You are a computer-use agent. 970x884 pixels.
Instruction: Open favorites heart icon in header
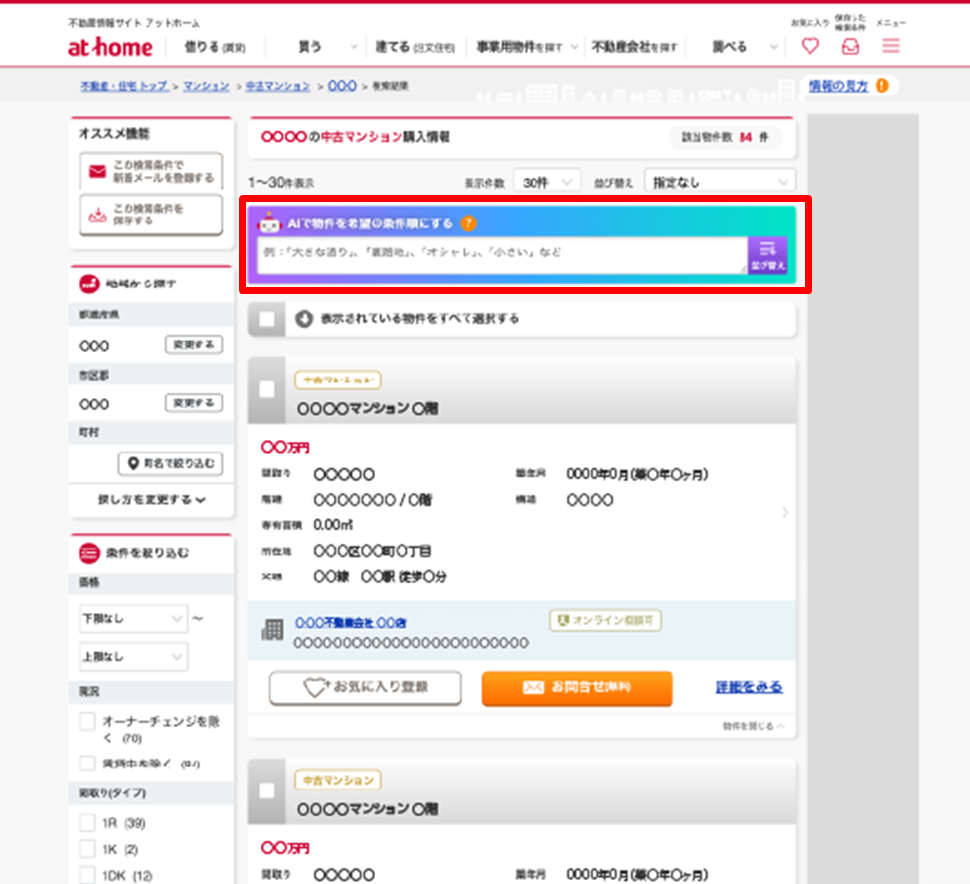tap(810, 46)
